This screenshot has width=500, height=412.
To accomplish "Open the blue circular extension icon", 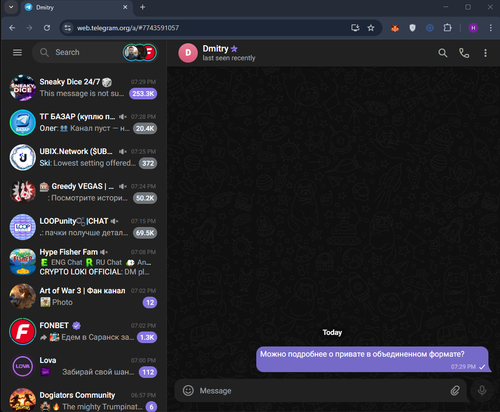I will [430, 28].
